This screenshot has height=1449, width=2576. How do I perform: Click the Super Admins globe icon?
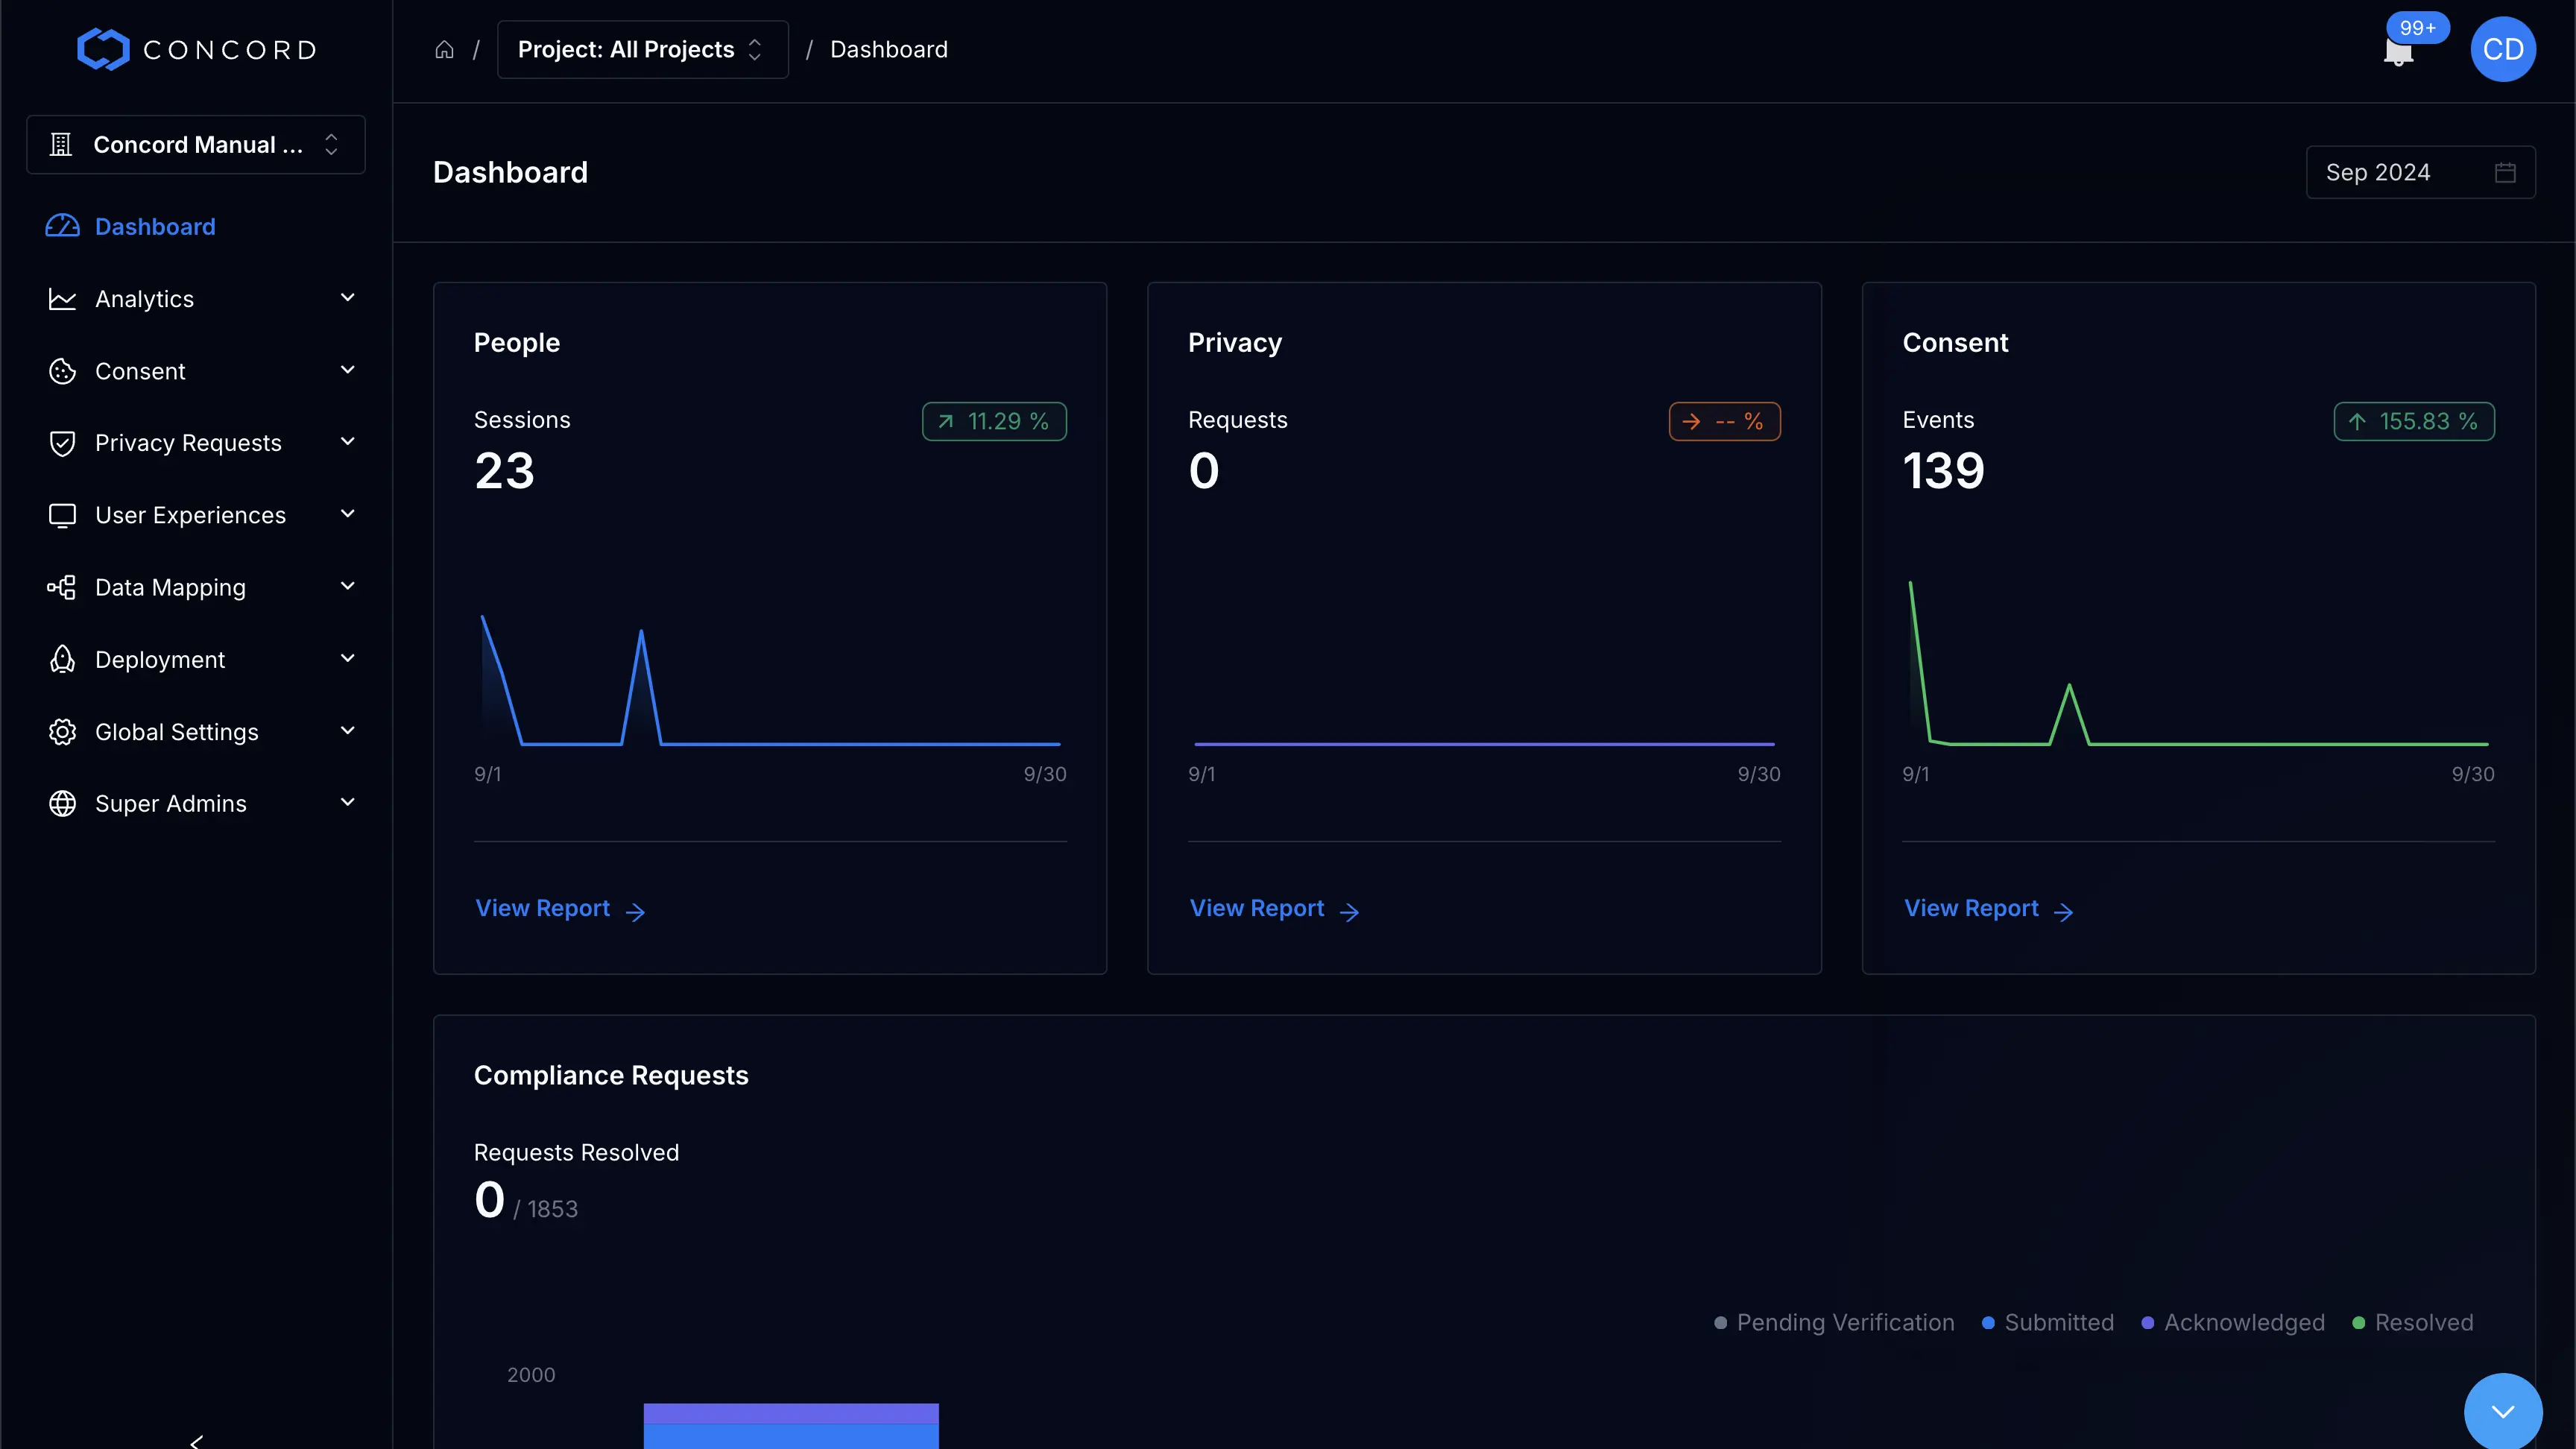(x=61, y=803)
